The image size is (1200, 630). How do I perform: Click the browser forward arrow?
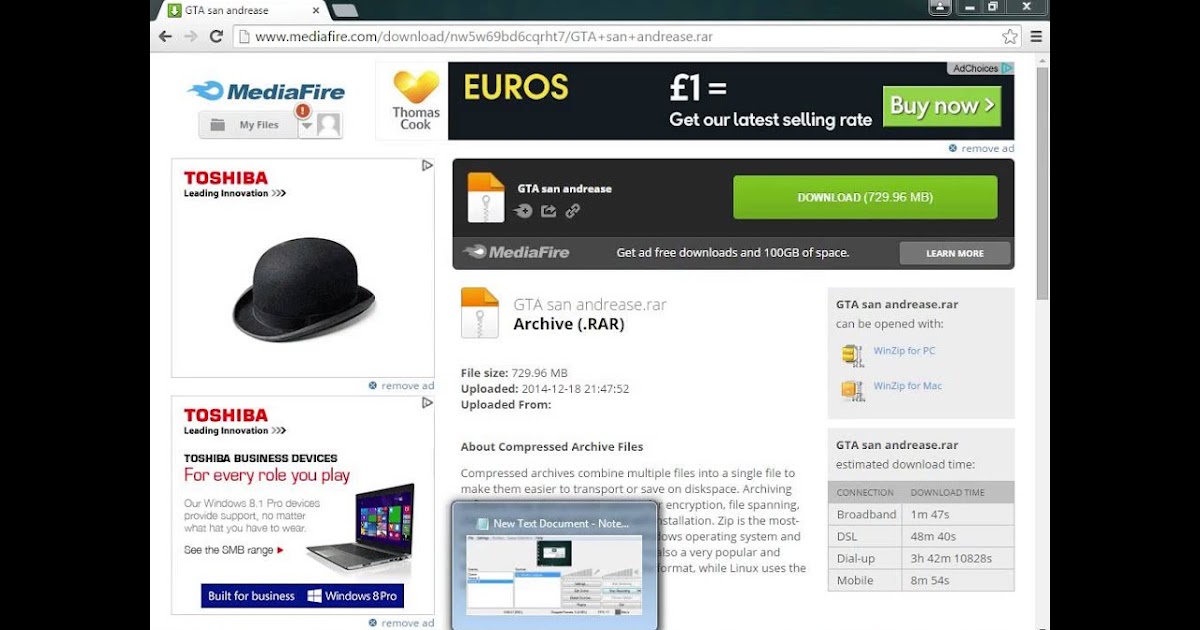click(190, 36)
